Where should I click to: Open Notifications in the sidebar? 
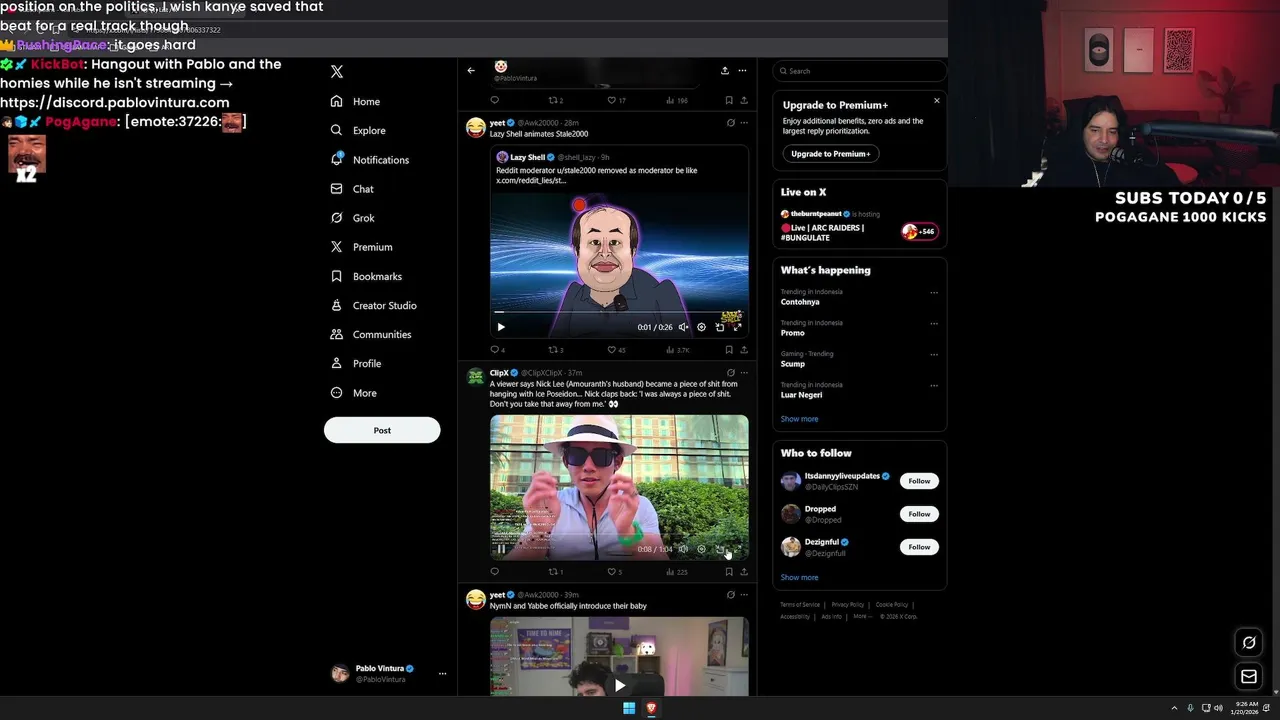coord(369,160)
